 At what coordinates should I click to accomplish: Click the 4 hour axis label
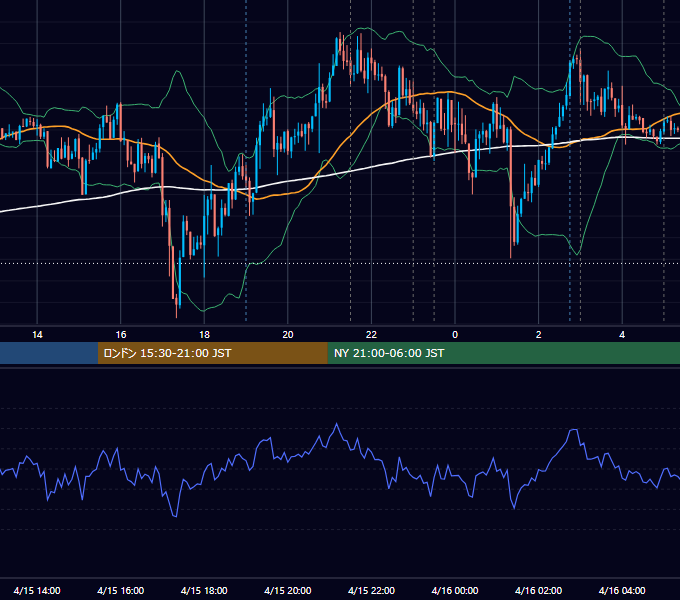click(x=622, y=335)
